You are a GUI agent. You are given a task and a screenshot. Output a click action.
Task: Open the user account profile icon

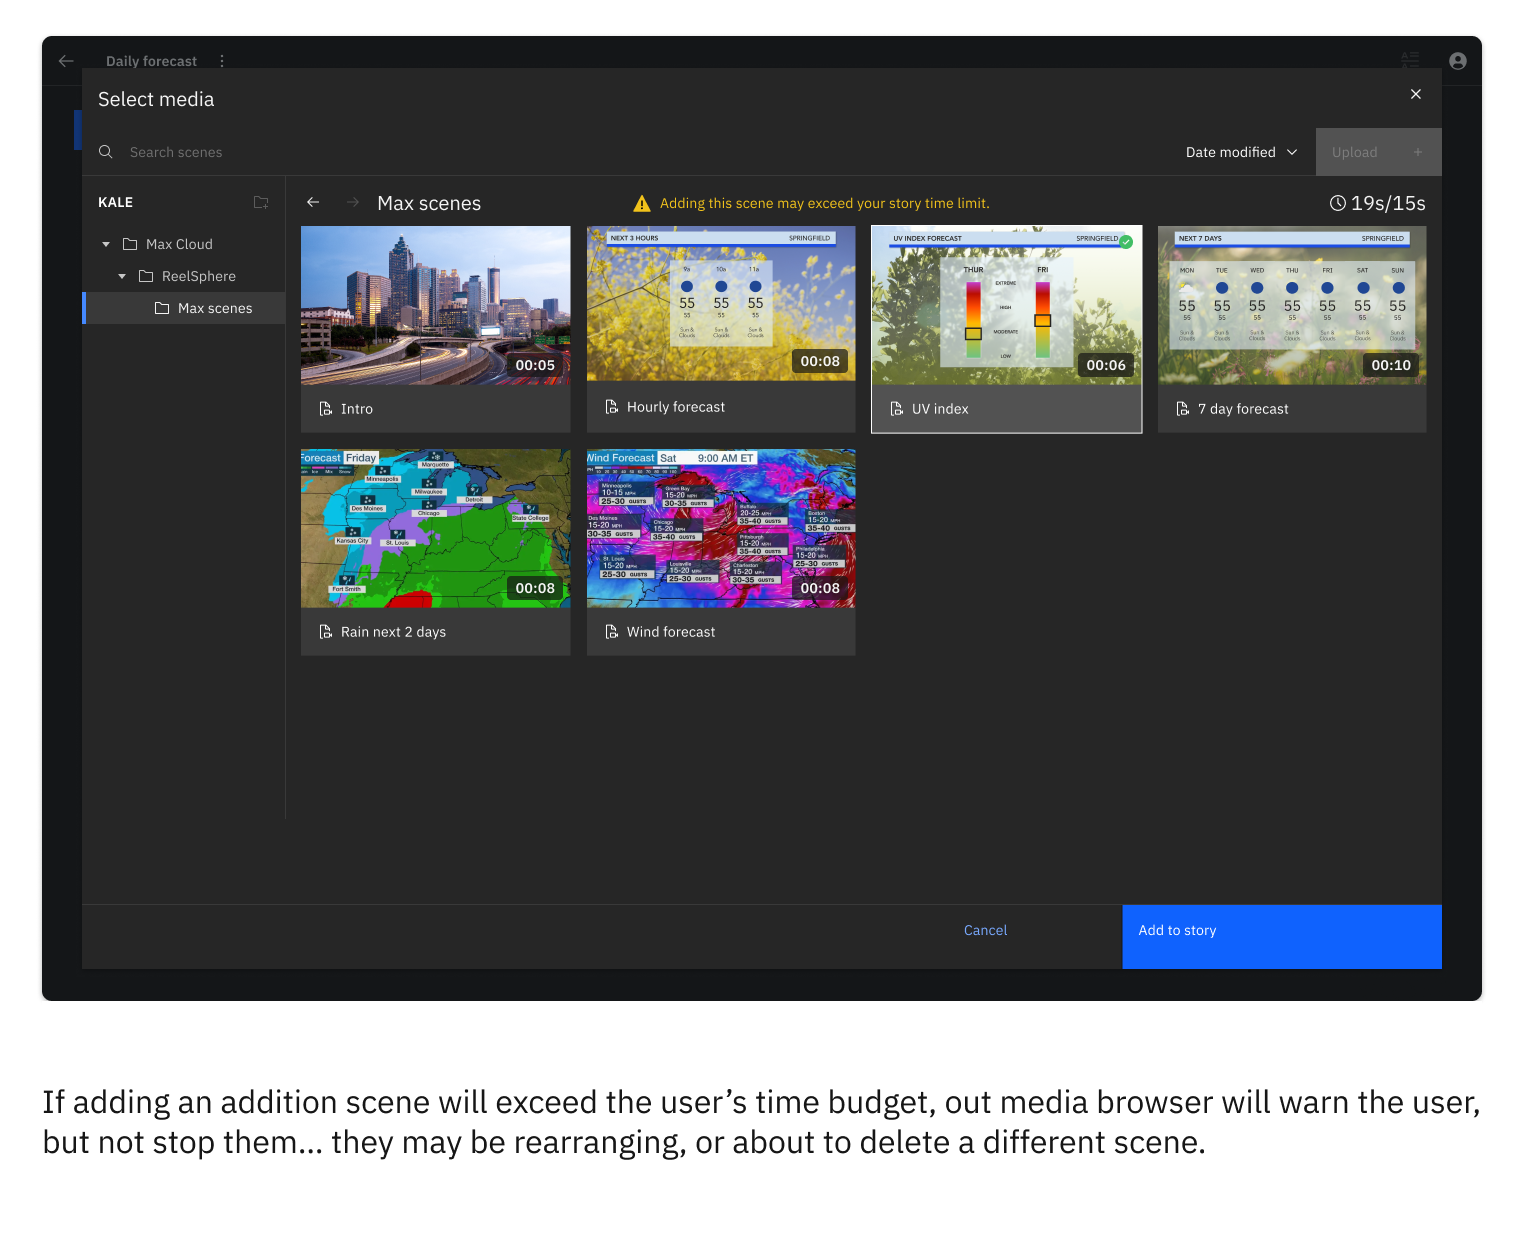coord(1457,61)
